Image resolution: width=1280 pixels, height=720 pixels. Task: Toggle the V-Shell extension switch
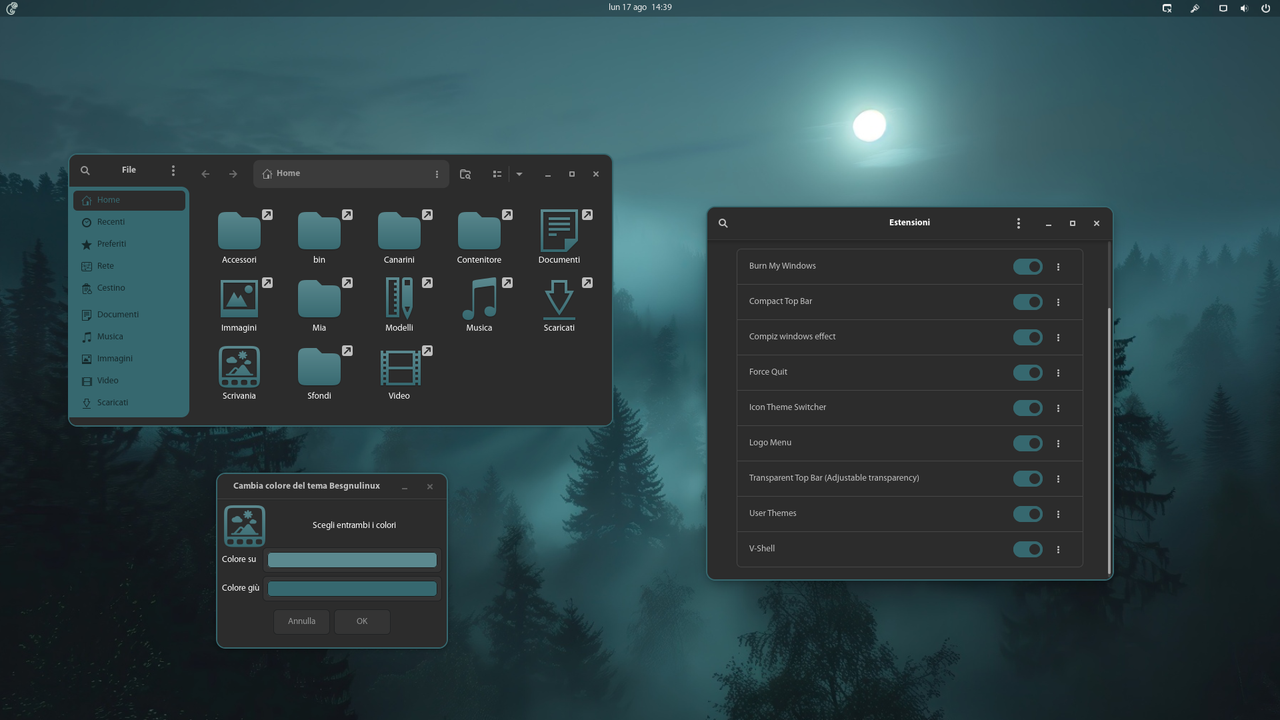(x=1028, y=549)
